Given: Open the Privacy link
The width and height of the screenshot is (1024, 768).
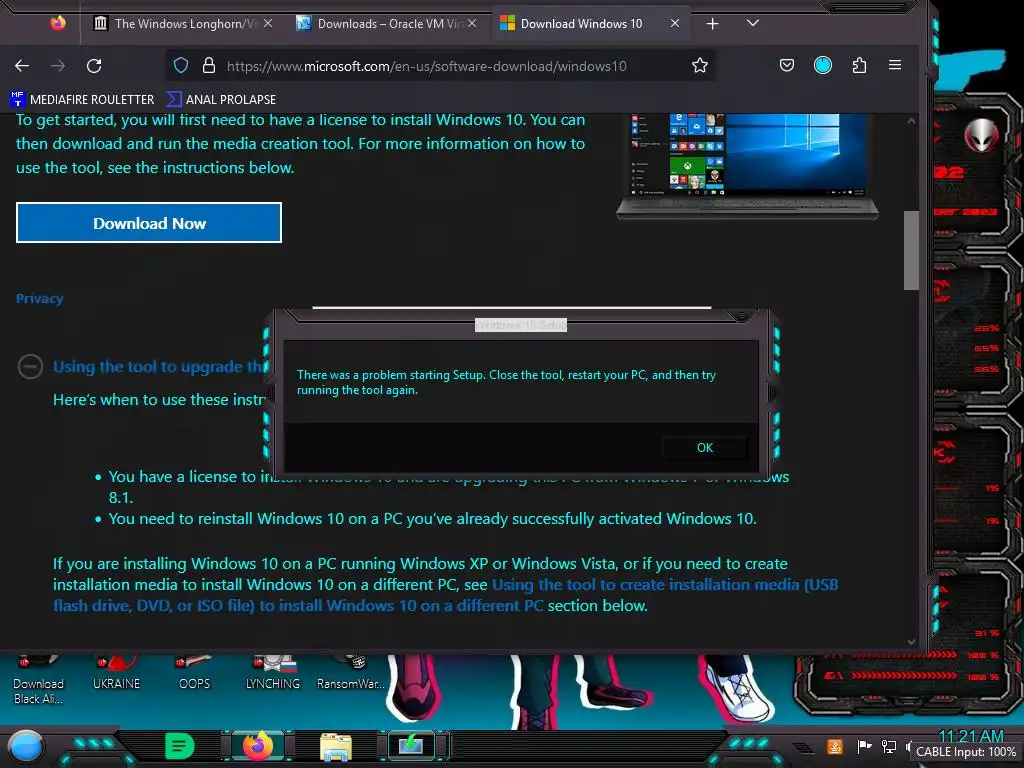Looking at the screenshot, I should tap(39, 298).
